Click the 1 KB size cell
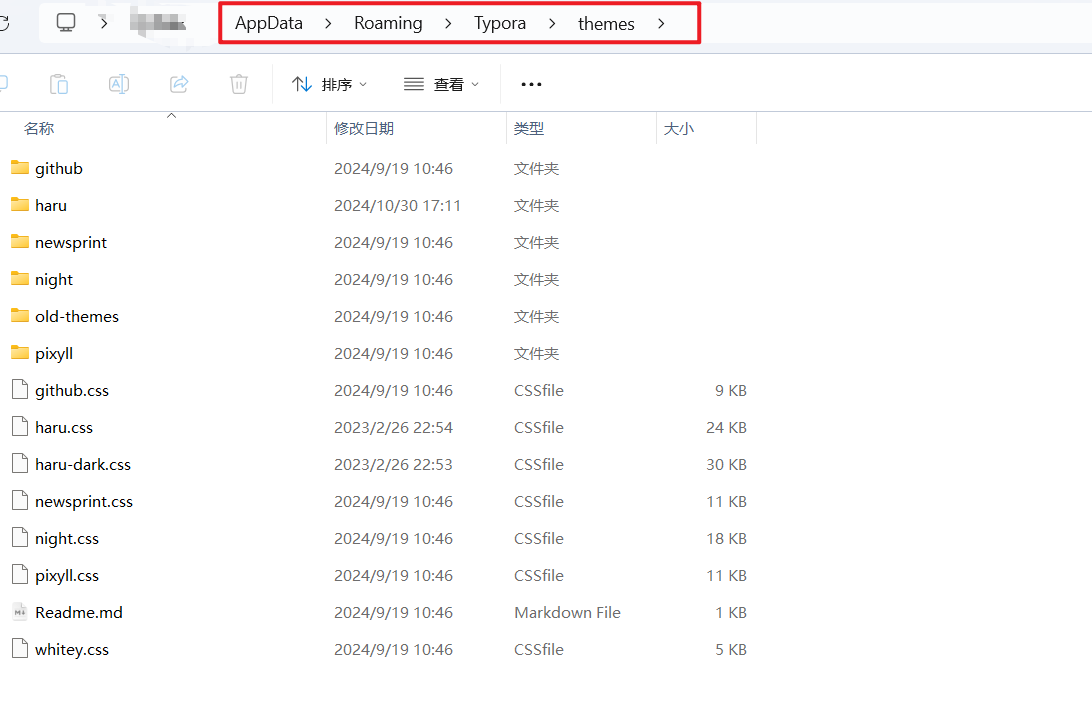1092x721 pixels. click(731, 612)
